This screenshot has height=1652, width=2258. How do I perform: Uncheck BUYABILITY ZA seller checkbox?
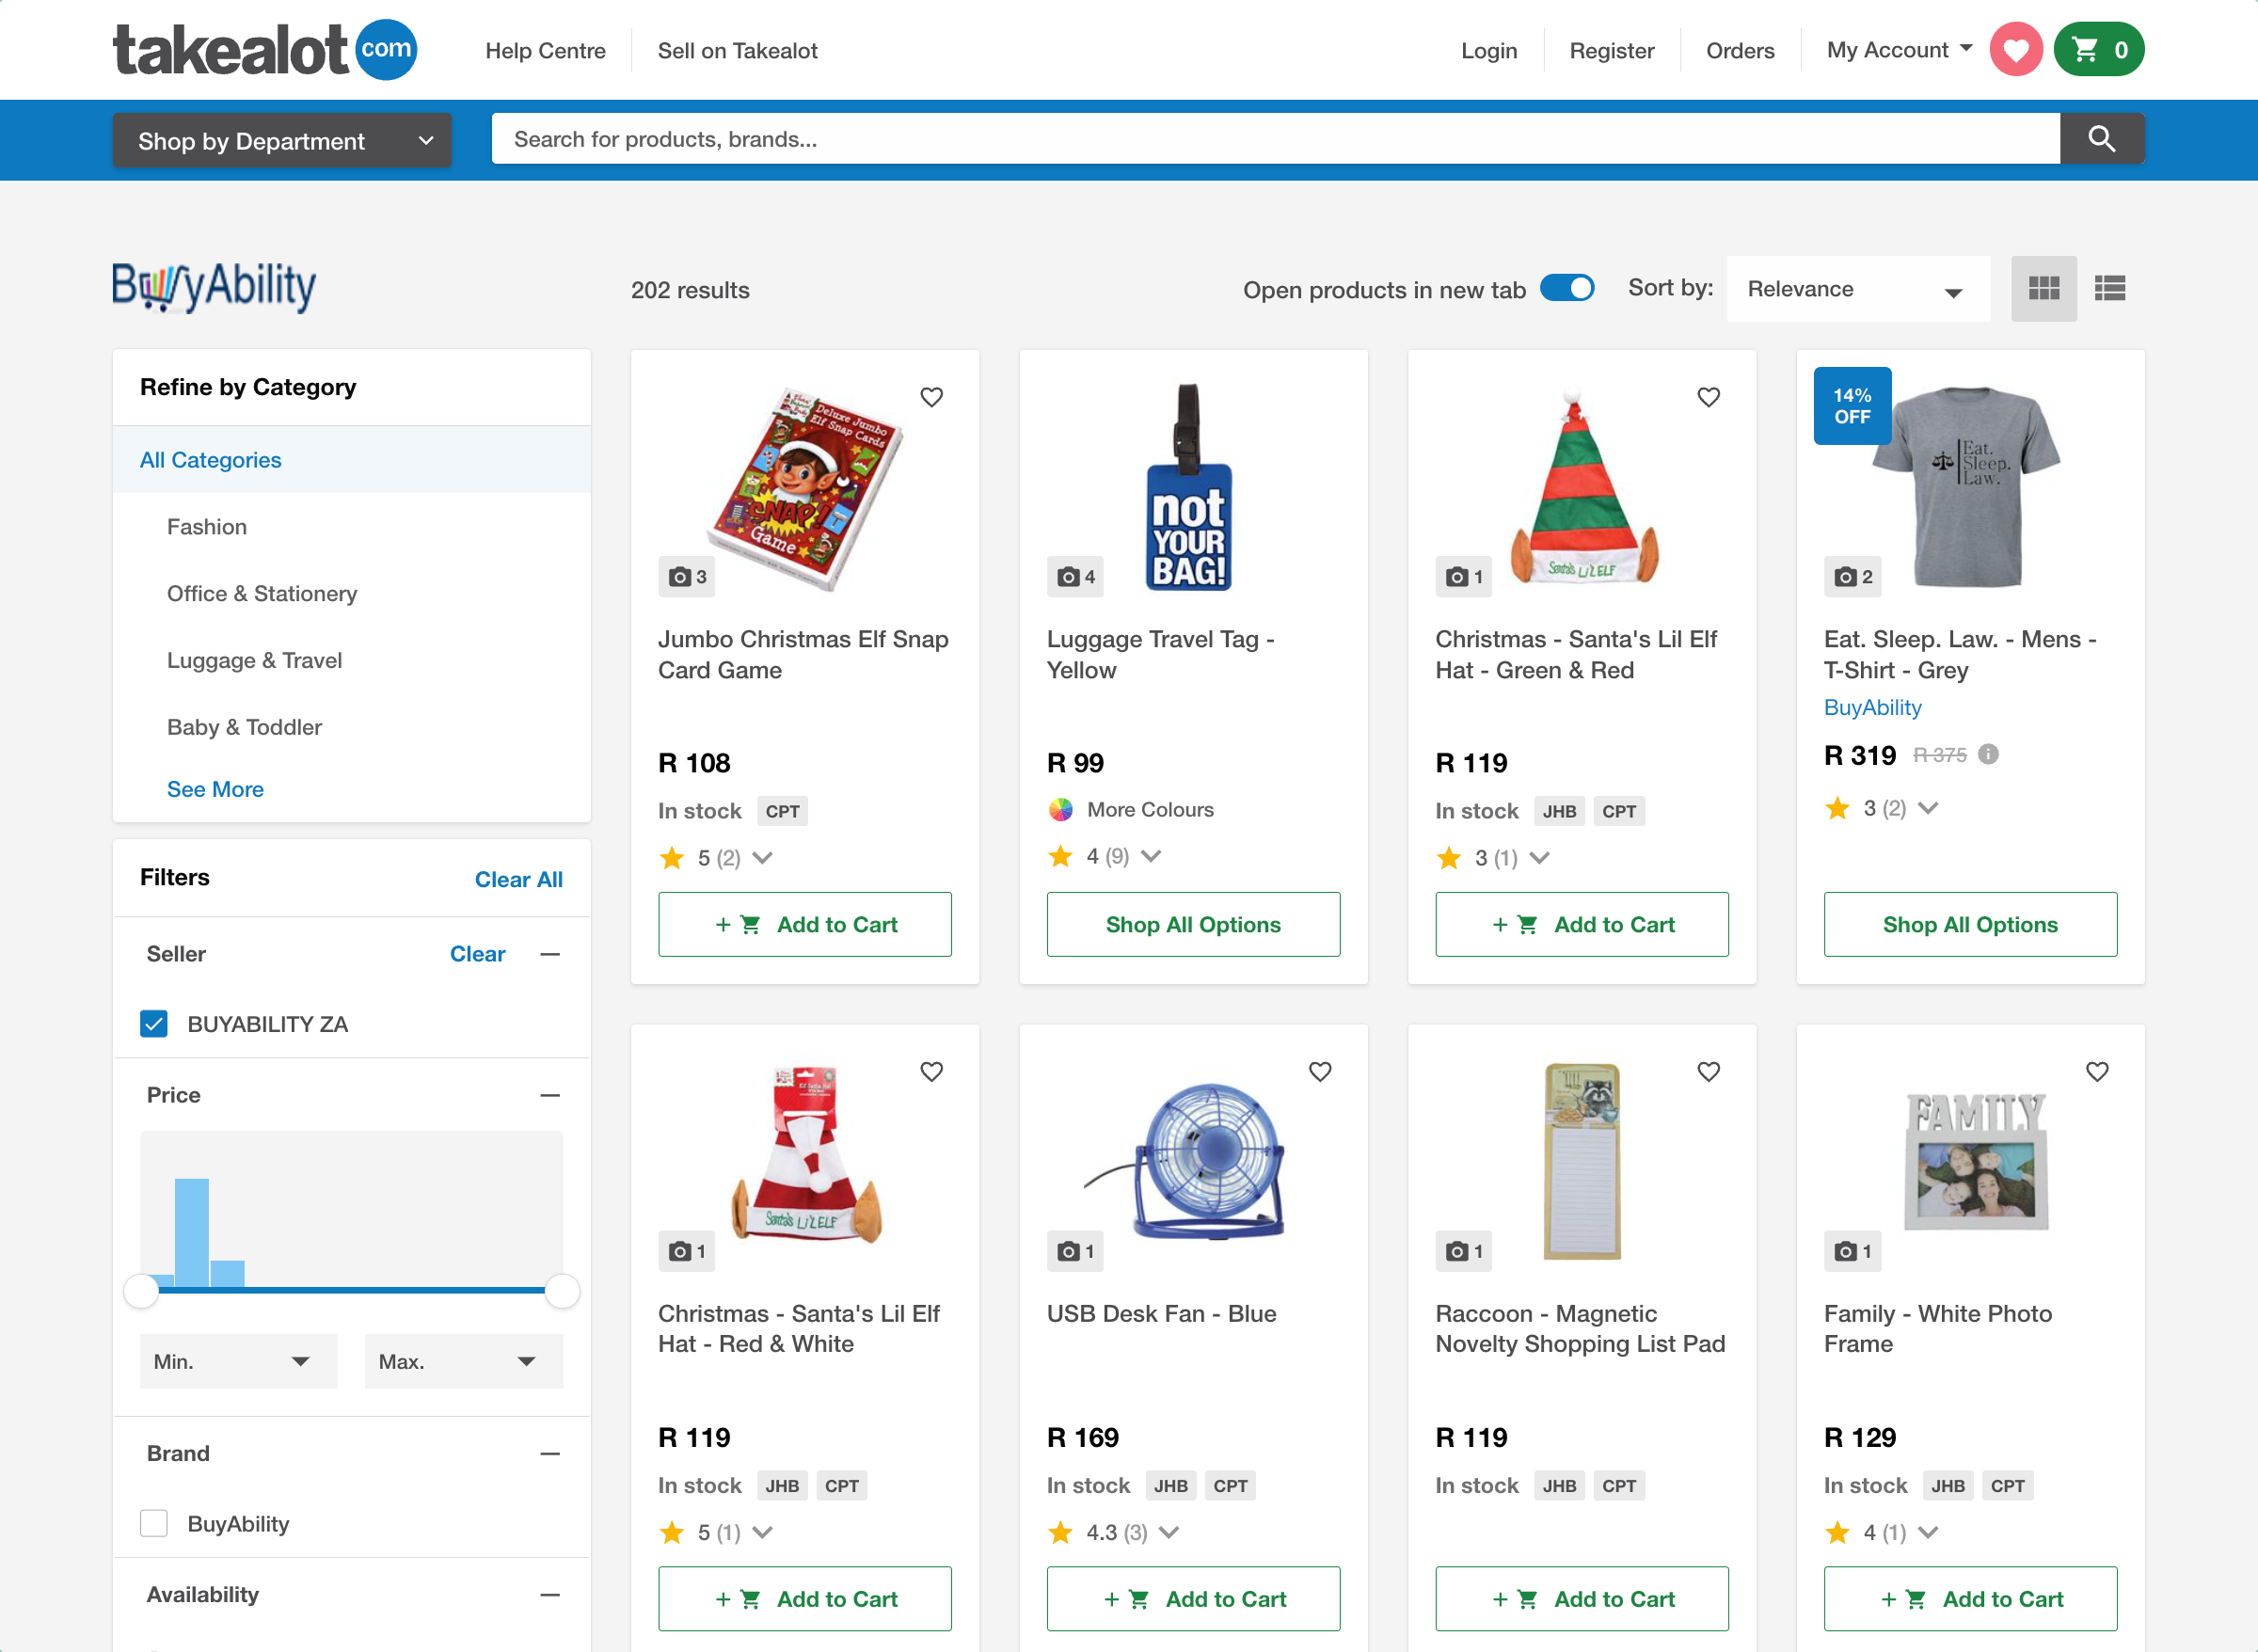pyautogui.click(x=154, y=1024)
